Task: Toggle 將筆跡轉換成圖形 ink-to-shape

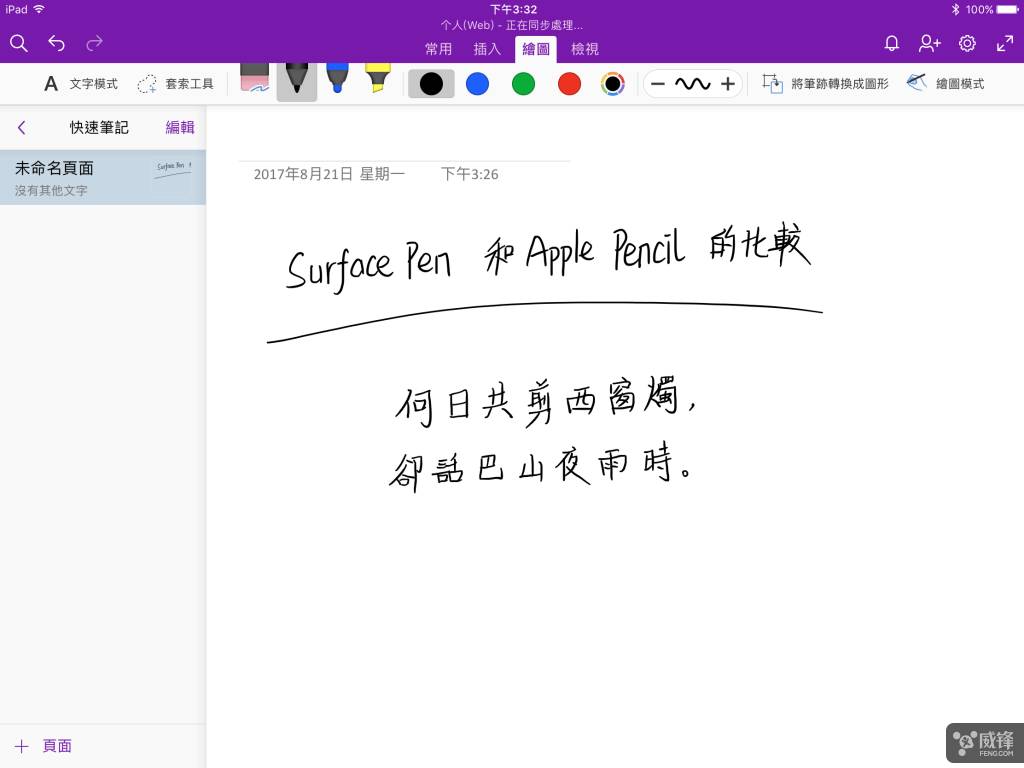Action: tap(826, 84)
